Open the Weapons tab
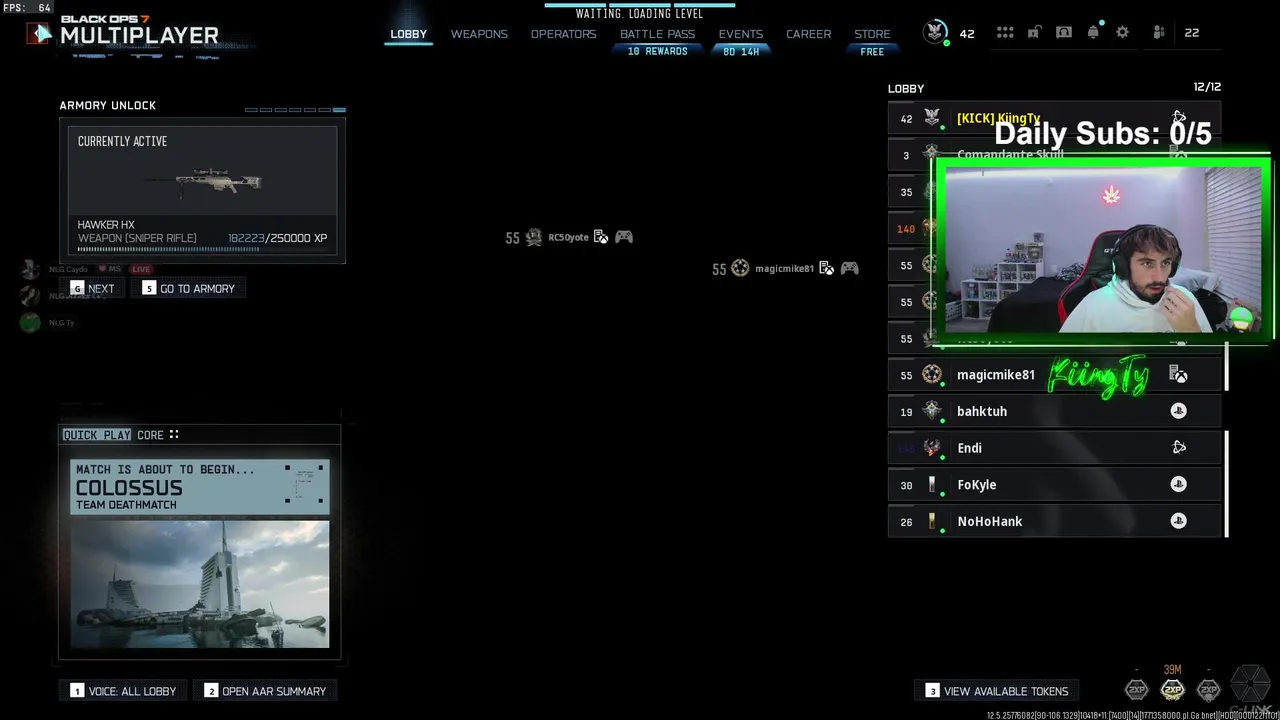The image size is (1280, 720). tap(479, 34)
